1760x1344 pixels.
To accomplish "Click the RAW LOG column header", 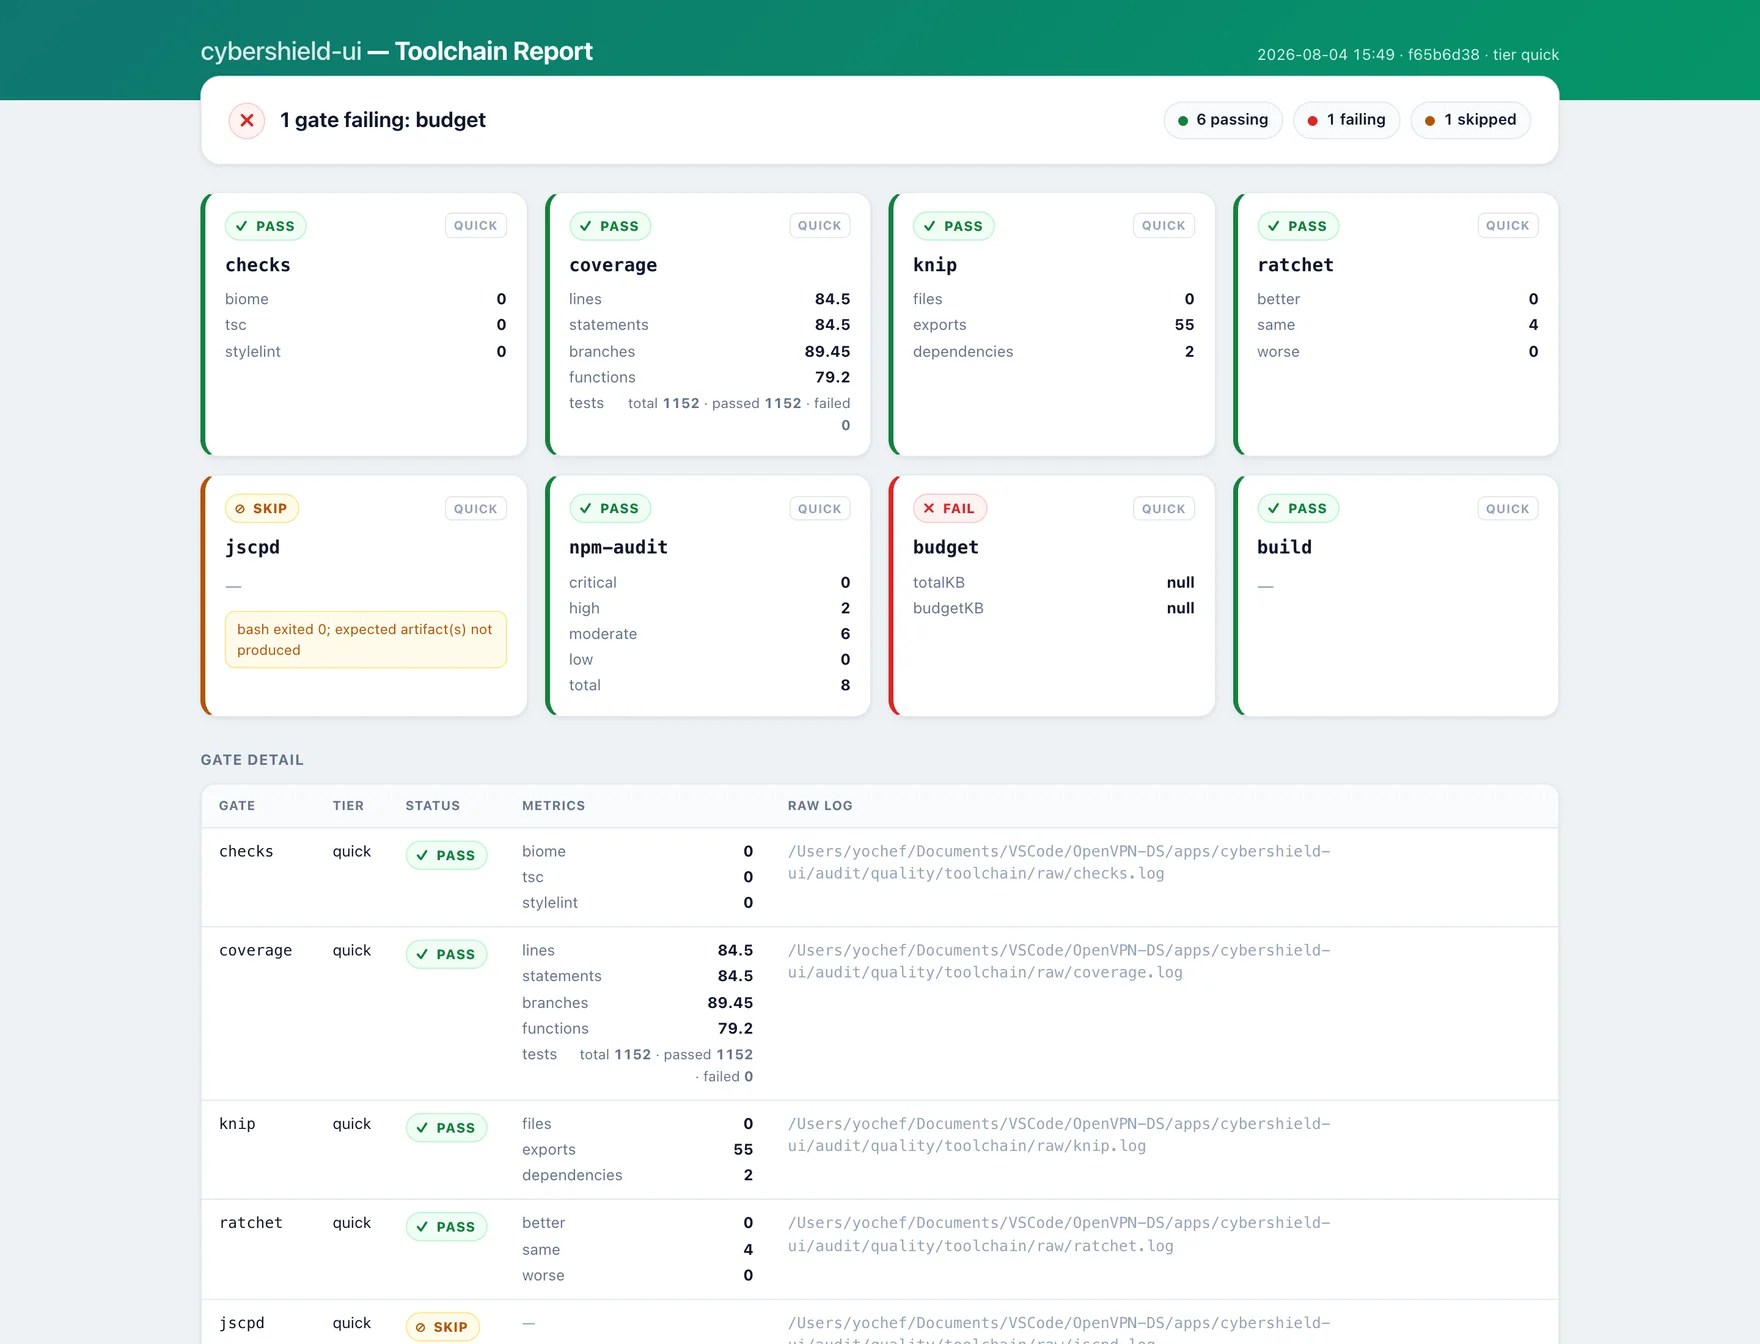I will pyautogui.click(x=820, y=806).
